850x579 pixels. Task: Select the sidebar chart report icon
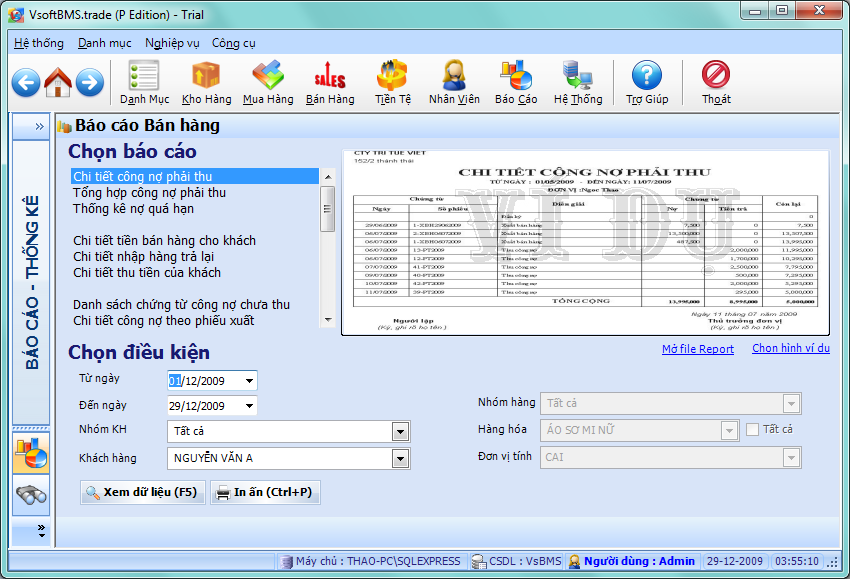(x=31, y=453)
